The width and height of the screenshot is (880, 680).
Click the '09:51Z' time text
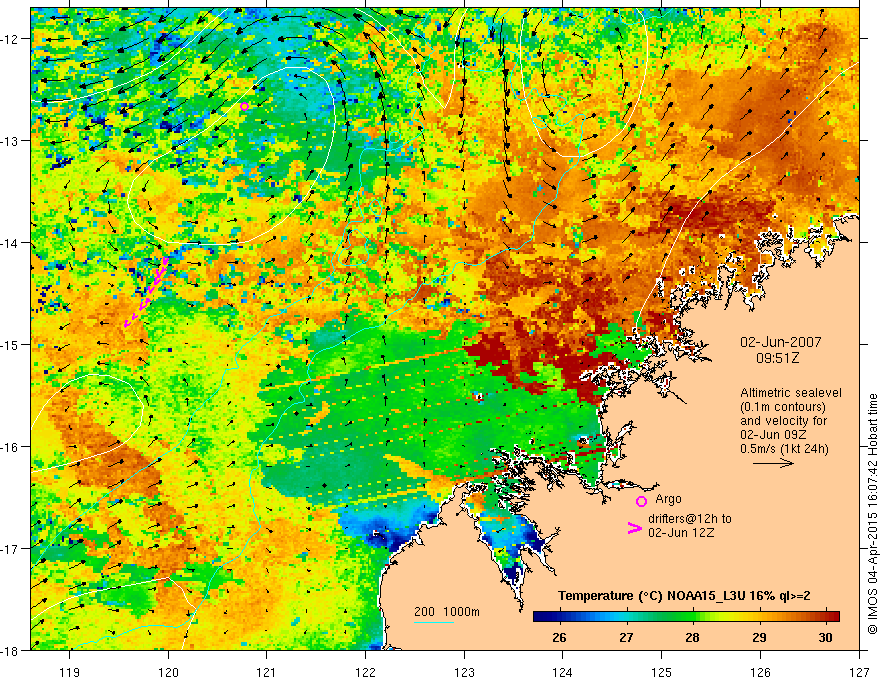[x=777, y=358]
